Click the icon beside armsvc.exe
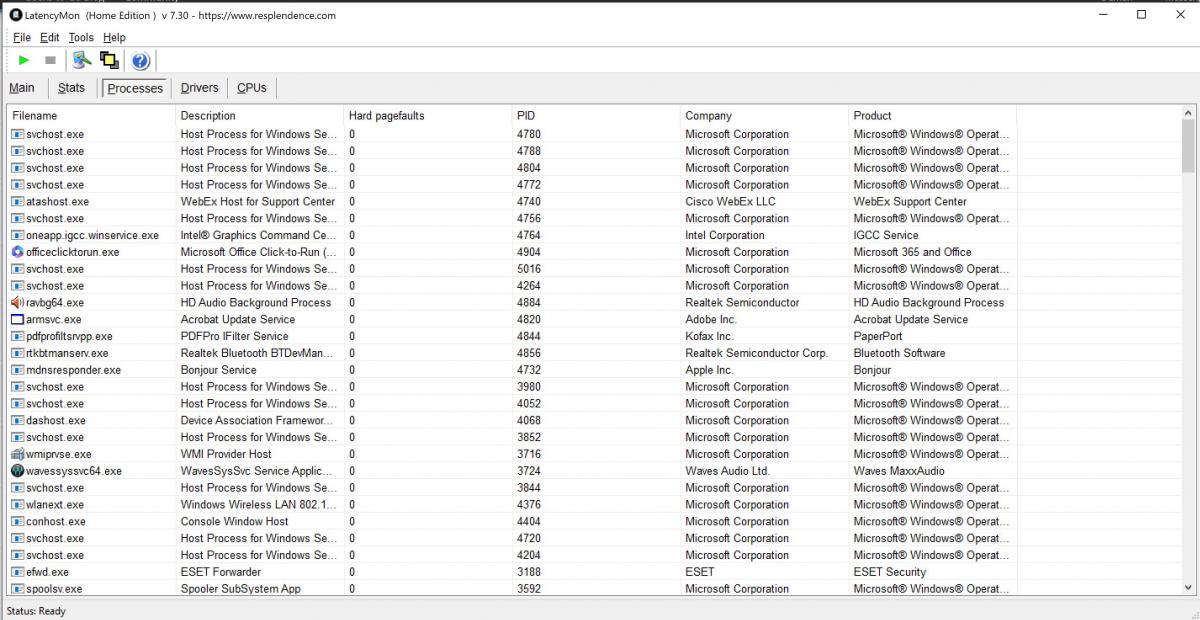The height and width of the screenshot is (620, 1200). pos(17,320)
